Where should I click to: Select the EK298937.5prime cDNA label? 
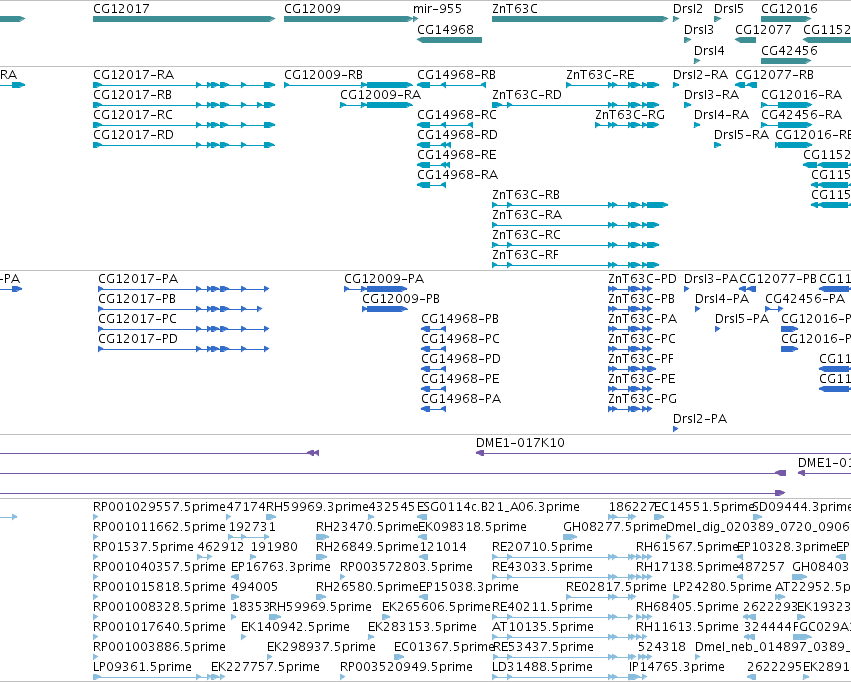321,647
